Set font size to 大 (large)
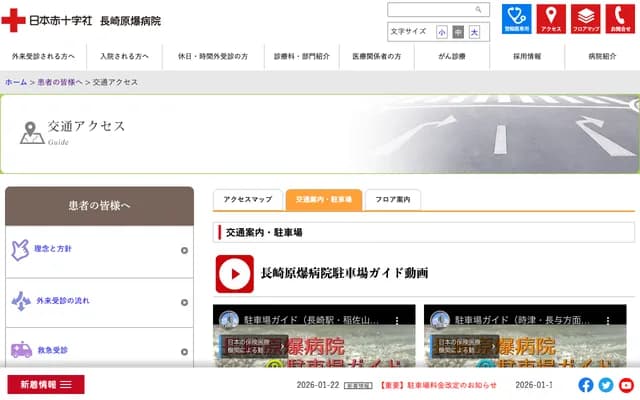Viewport: 640px width, 400px height. 474,32
